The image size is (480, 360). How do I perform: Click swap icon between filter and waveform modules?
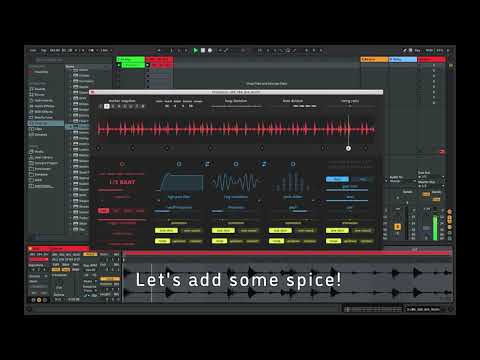click(207, 164)
